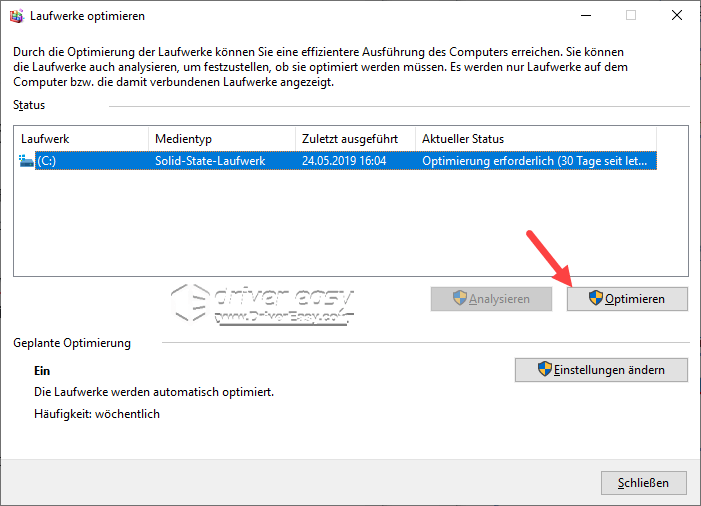
Task: Click the C: drive icon
Action: [26, 161]
